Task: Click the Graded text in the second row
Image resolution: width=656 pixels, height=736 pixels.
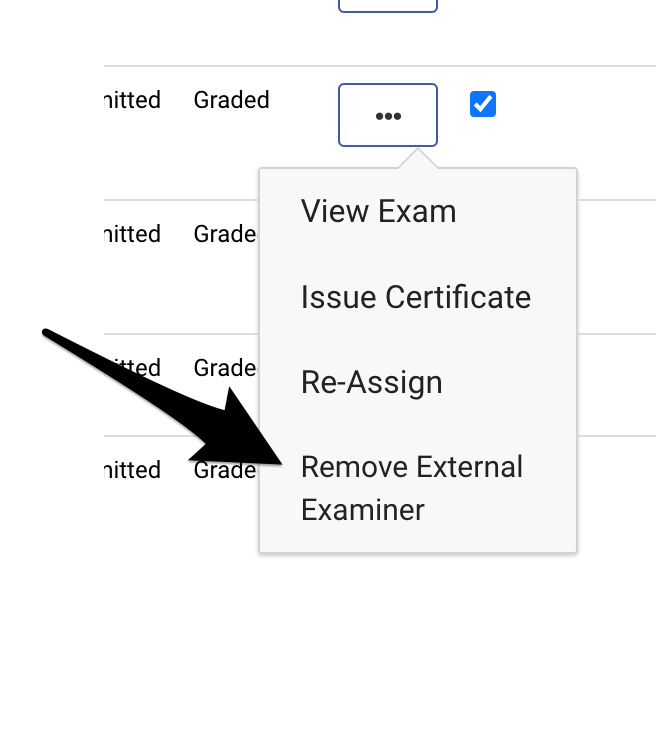Action: [x=224, y=234]
